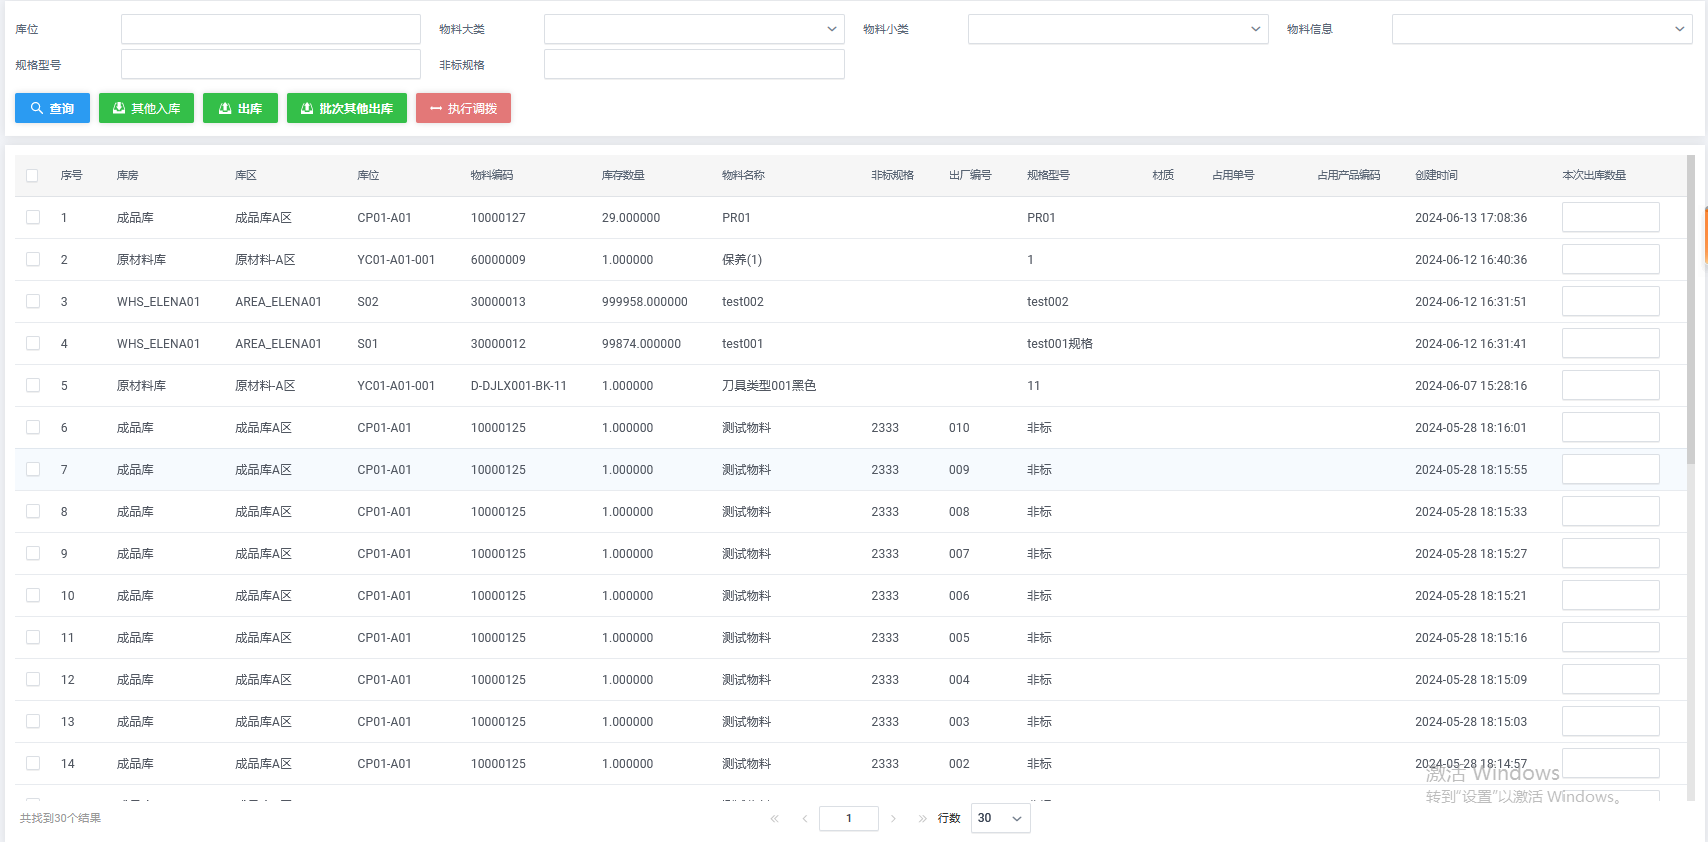Toggle the select-all header checkbox

tap(32, 175)
